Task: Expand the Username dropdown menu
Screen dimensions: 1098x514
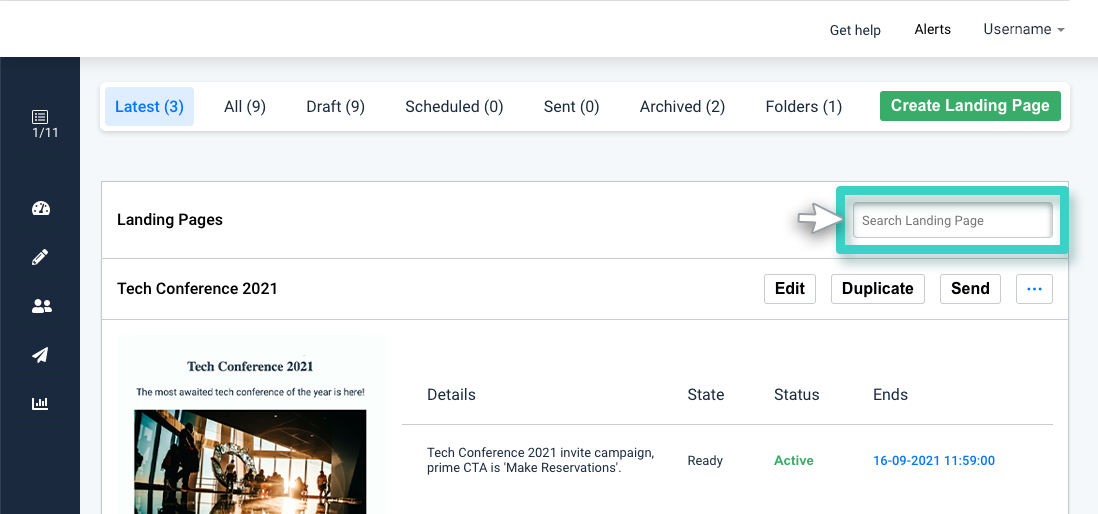Action: tap(1024, 29)
